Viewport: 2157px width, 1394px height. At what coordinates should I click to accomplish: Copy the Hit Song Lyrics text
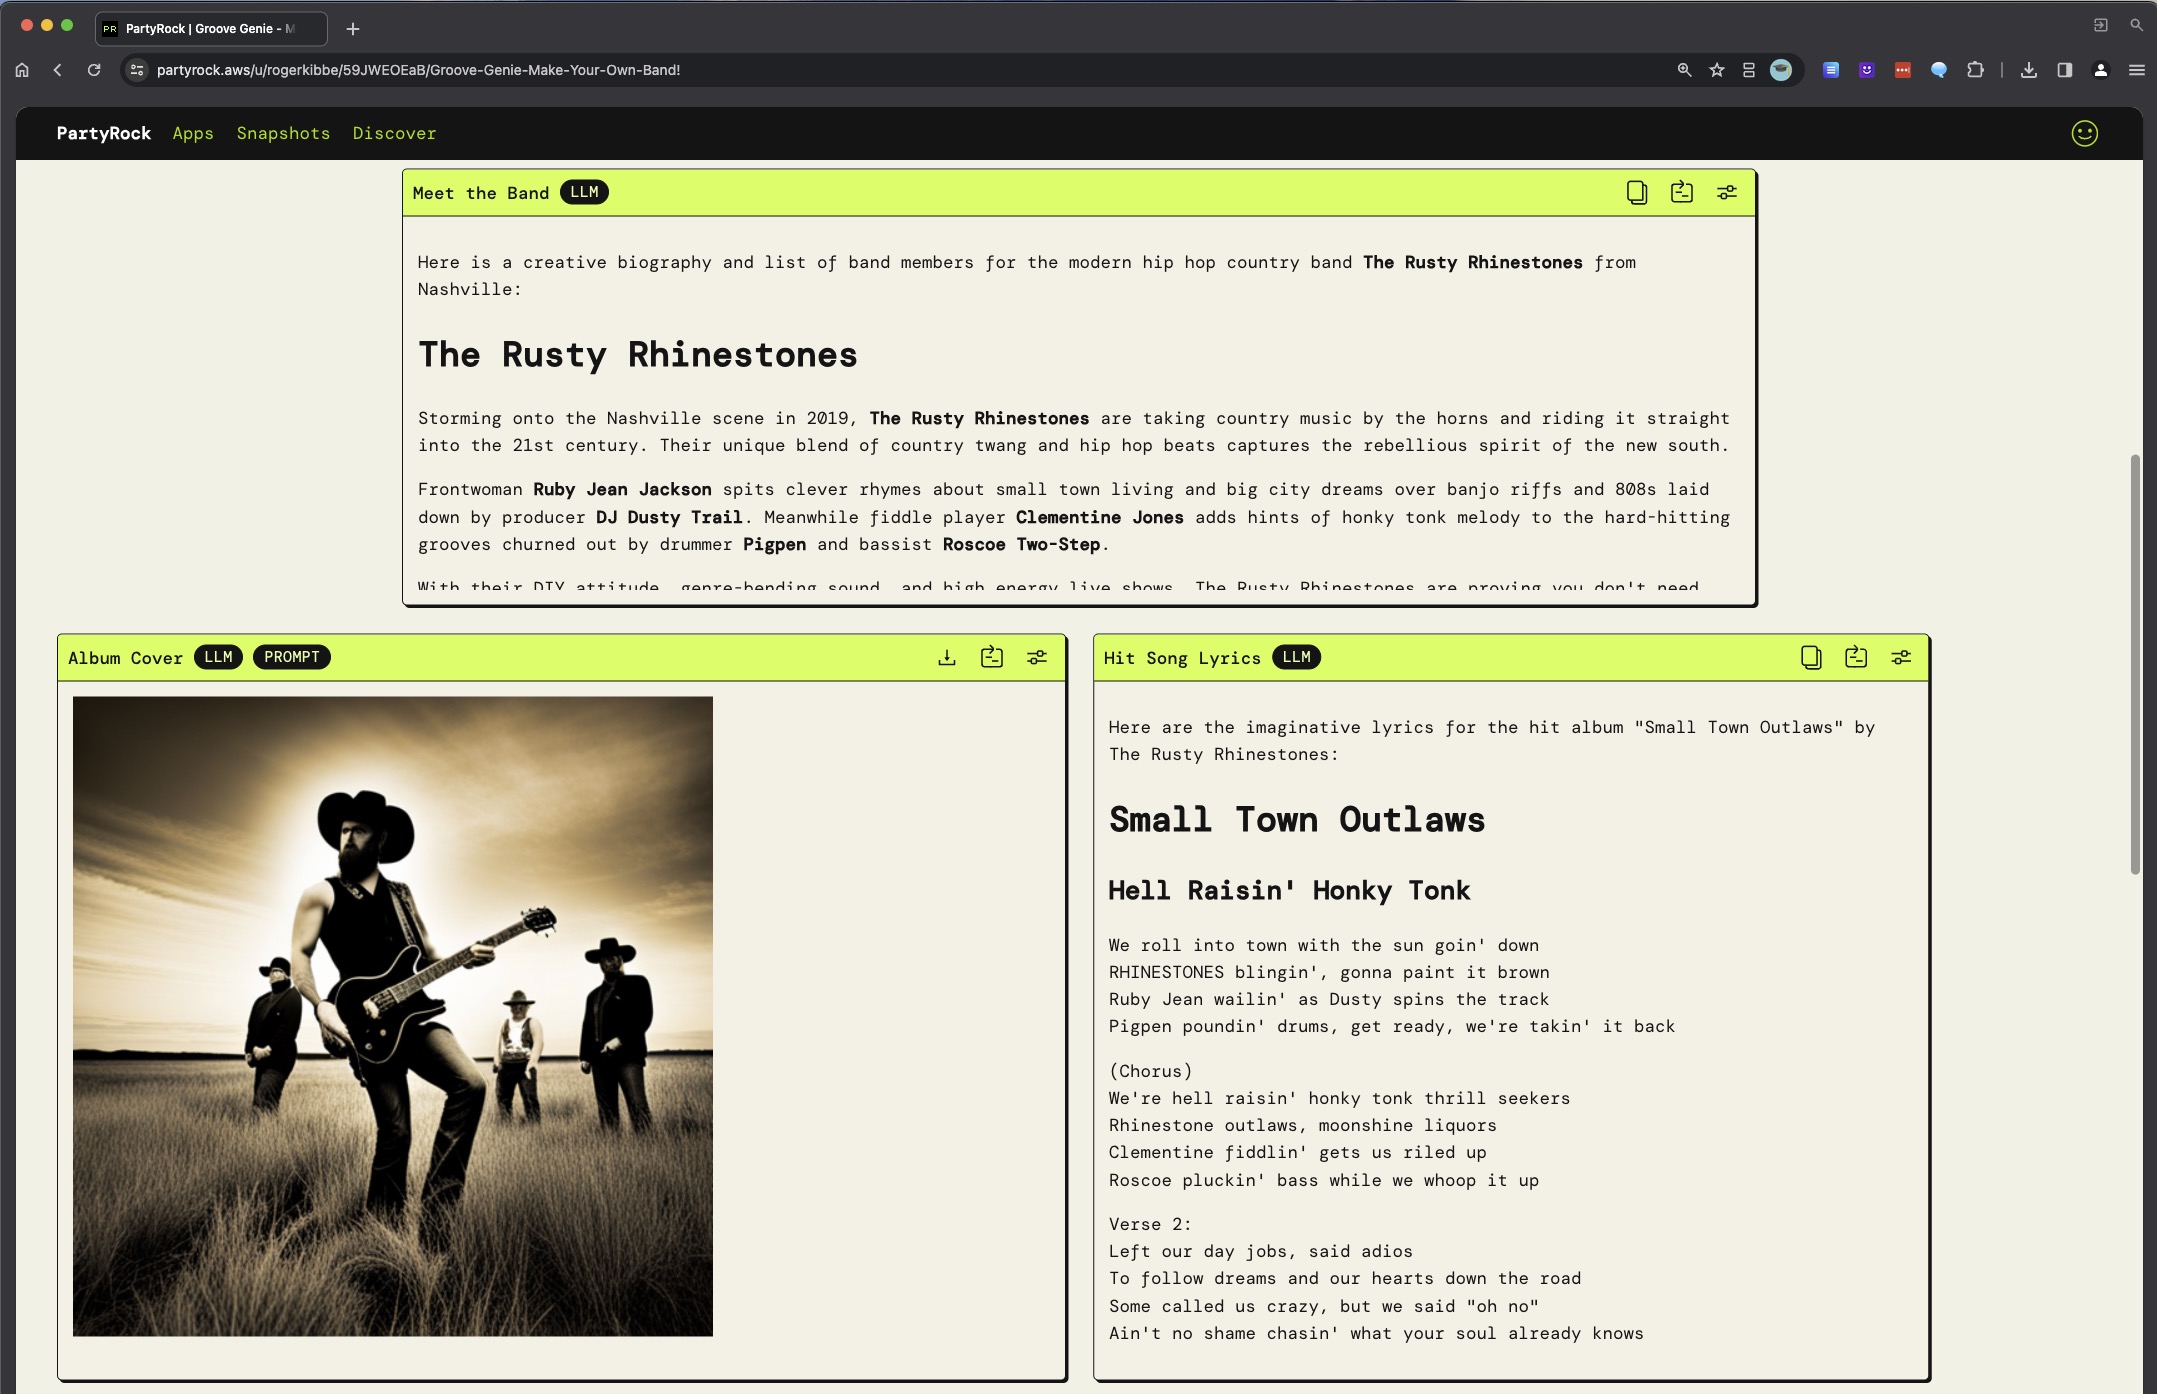pyautogui.click(x=1810, y=657)
